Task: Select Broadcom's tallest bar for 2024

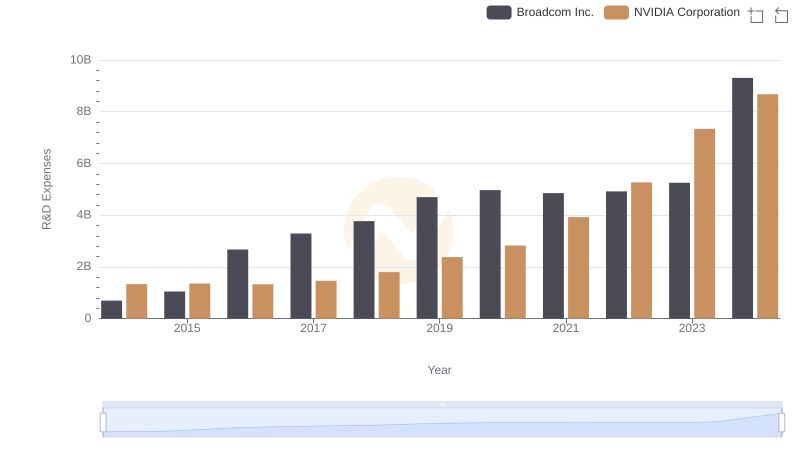Action: coord(742,198)
